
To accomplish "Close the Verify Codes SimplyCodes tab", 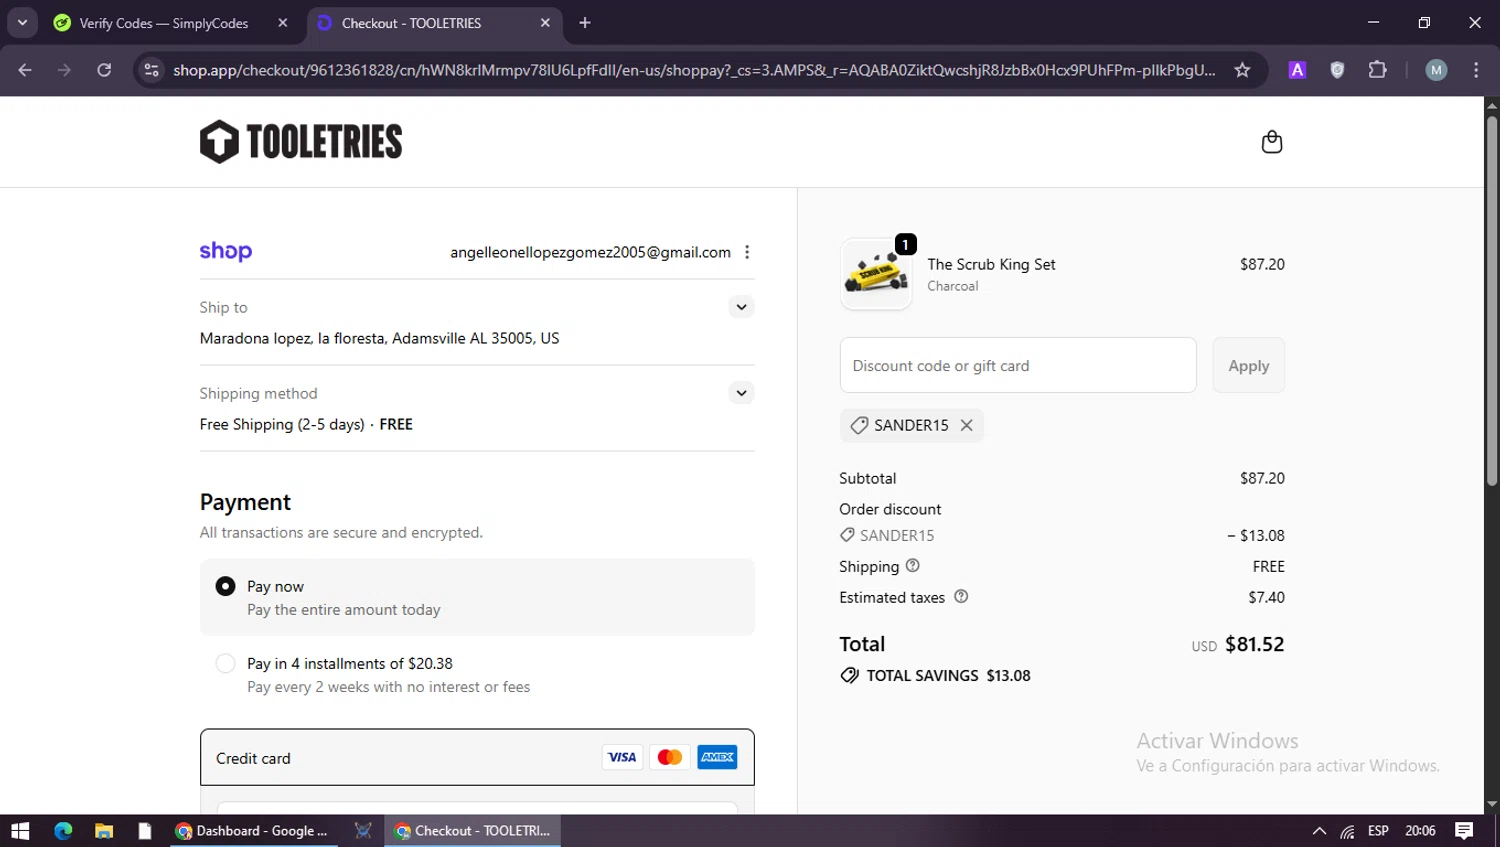I will pyautogui.click(x=283, y=23).
